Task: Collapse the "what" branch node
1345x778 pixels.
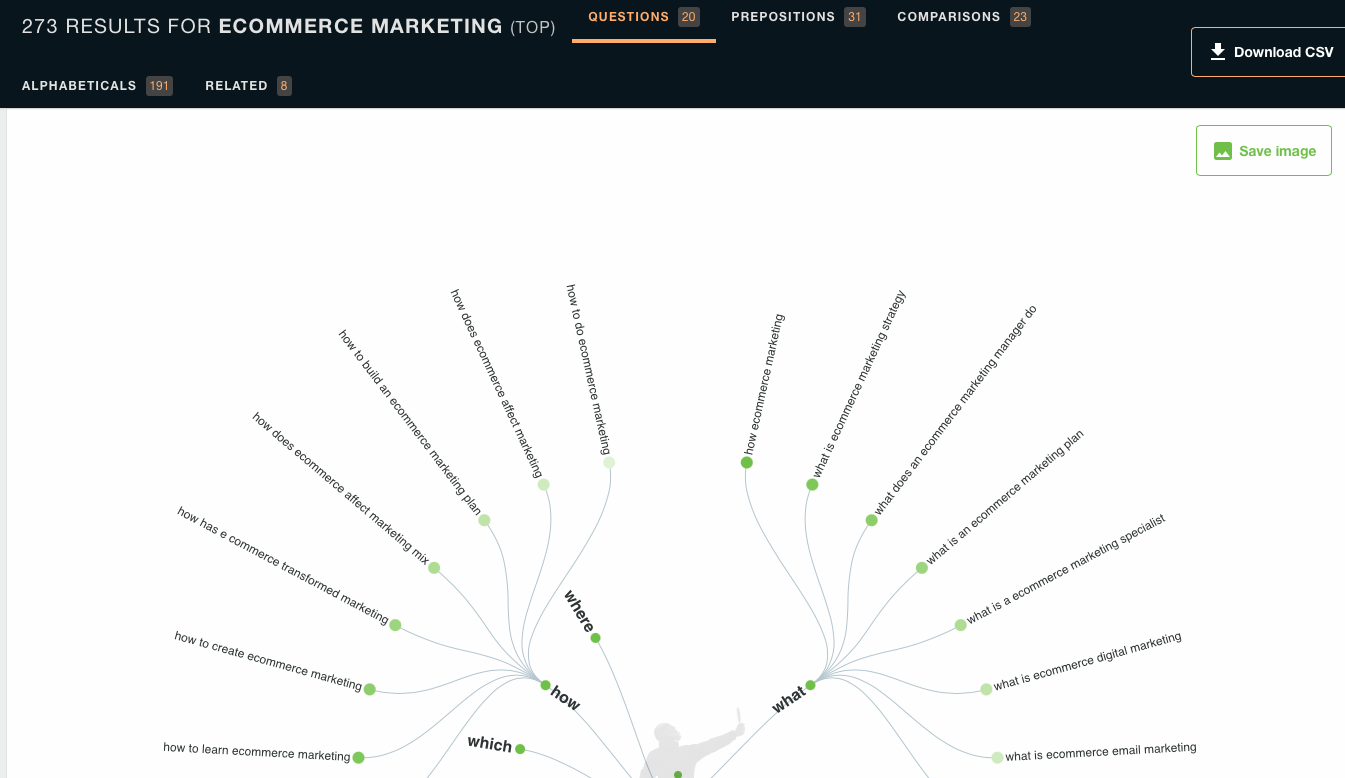Action: pos(810,685)
